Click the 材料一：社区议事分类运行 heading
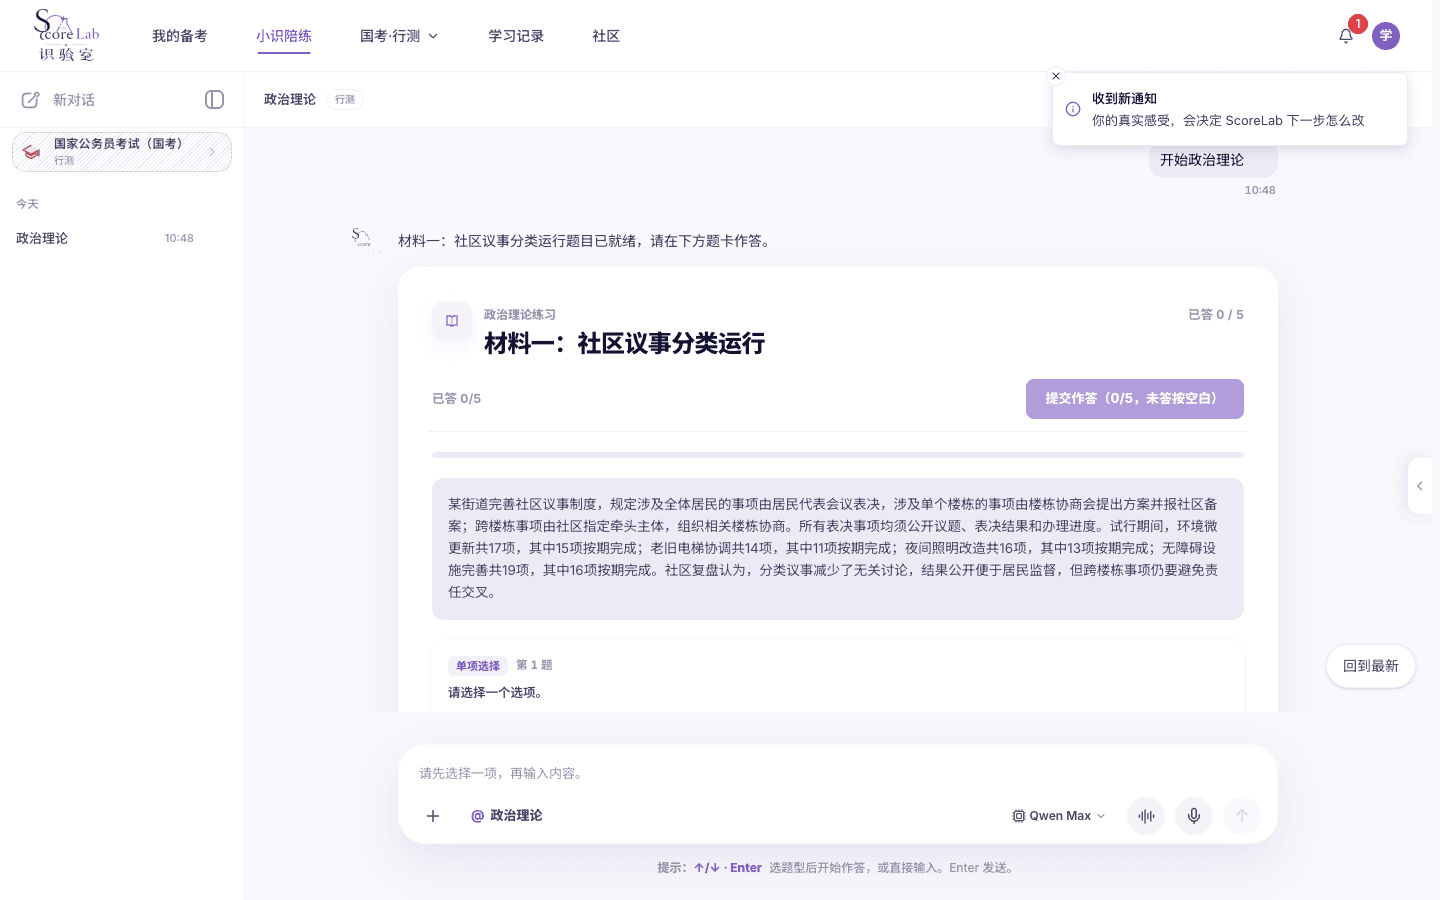The height and width of the screenshot is (900, 1440). [625, 344]
